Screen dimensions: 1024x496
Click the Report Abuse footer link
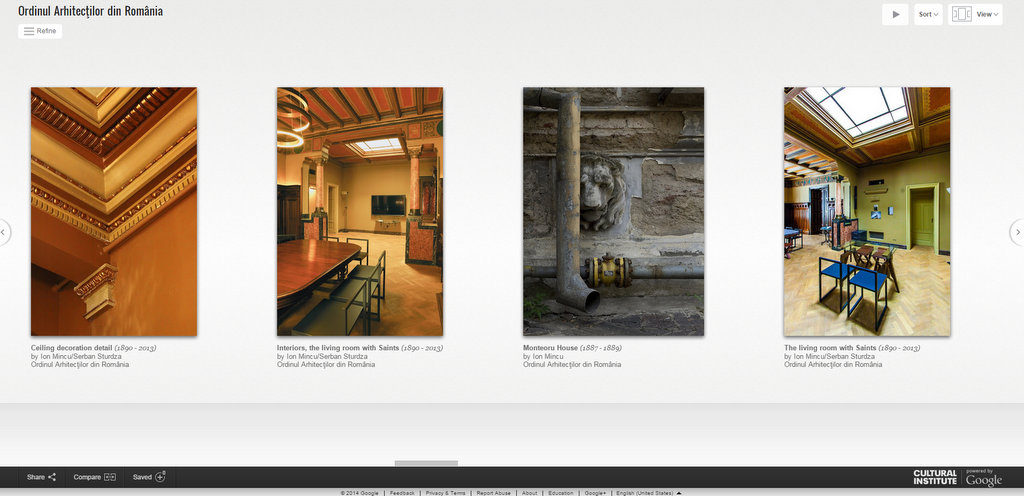[x=493, y=493]
